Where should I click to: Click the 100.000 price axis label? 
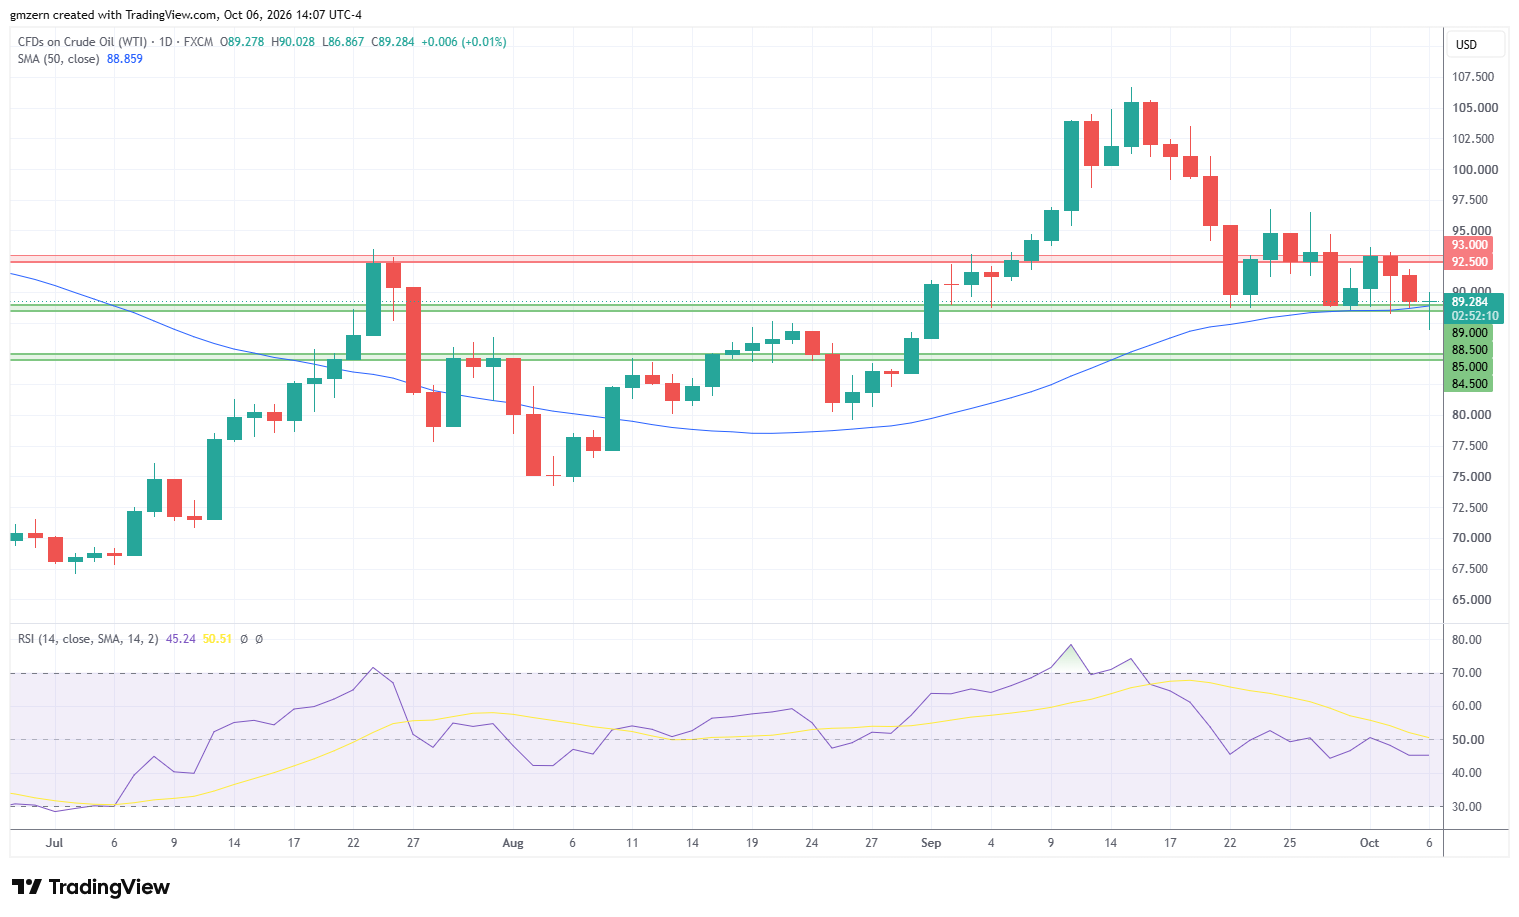[1475, 170]
